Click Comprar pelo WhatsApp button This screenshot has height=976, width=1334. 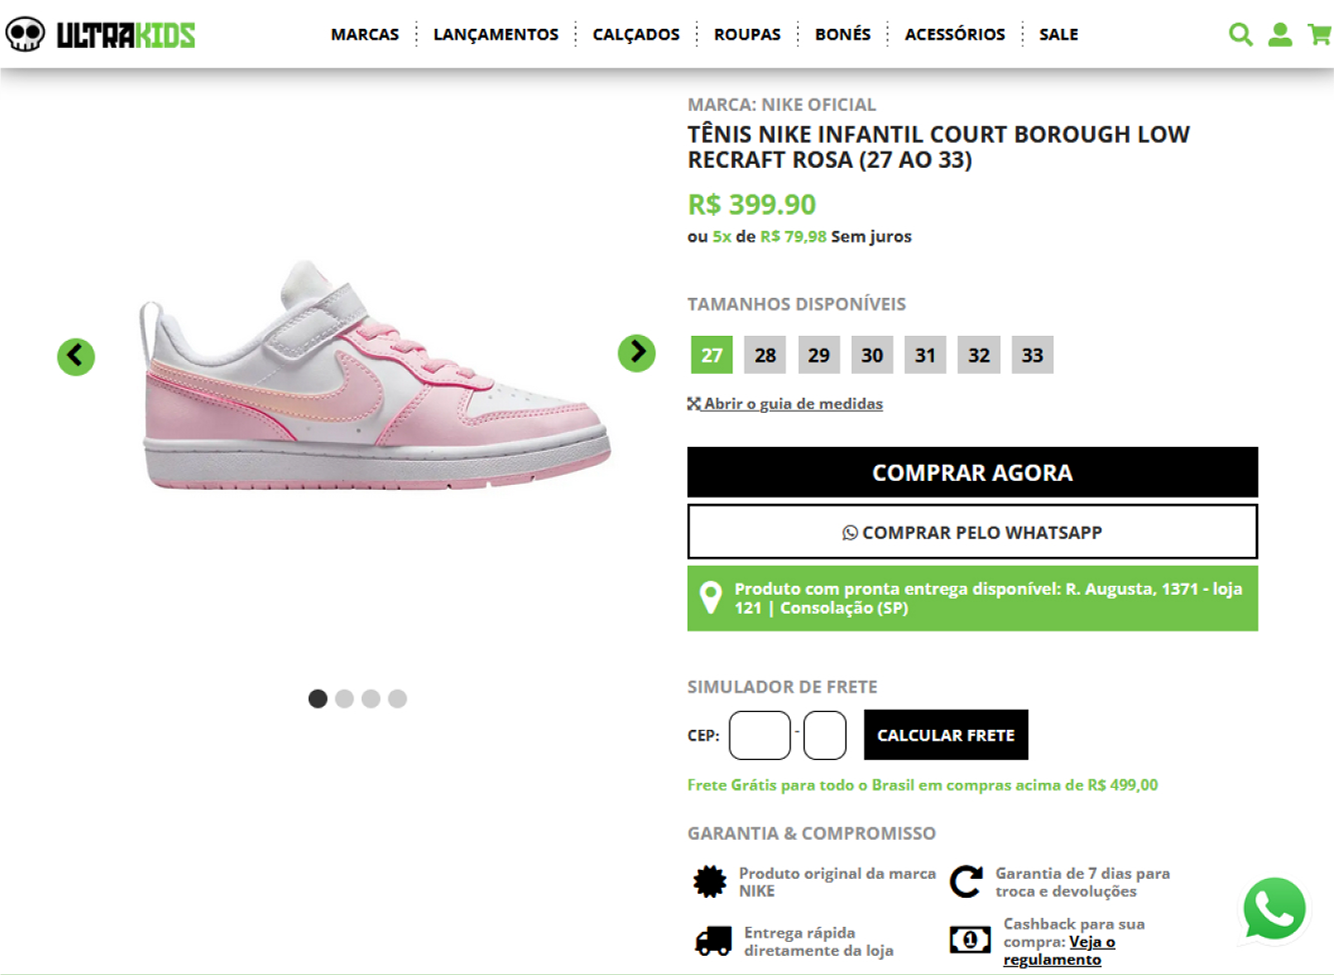coord(972,532)
